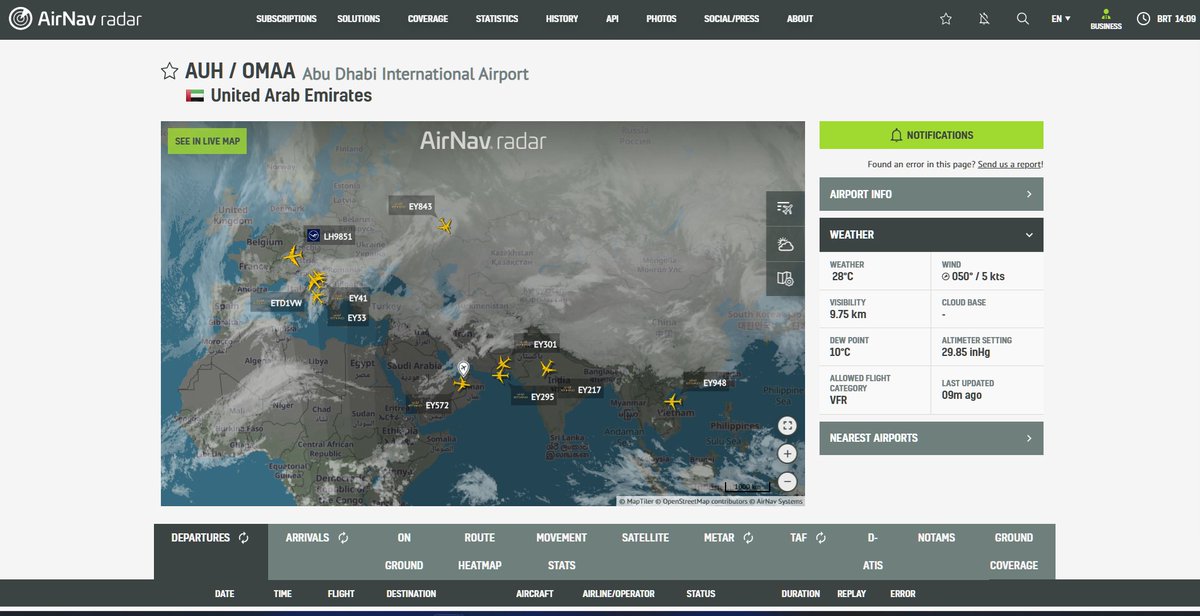Expand the Nearest Airports panel

[x=931, y=438]
